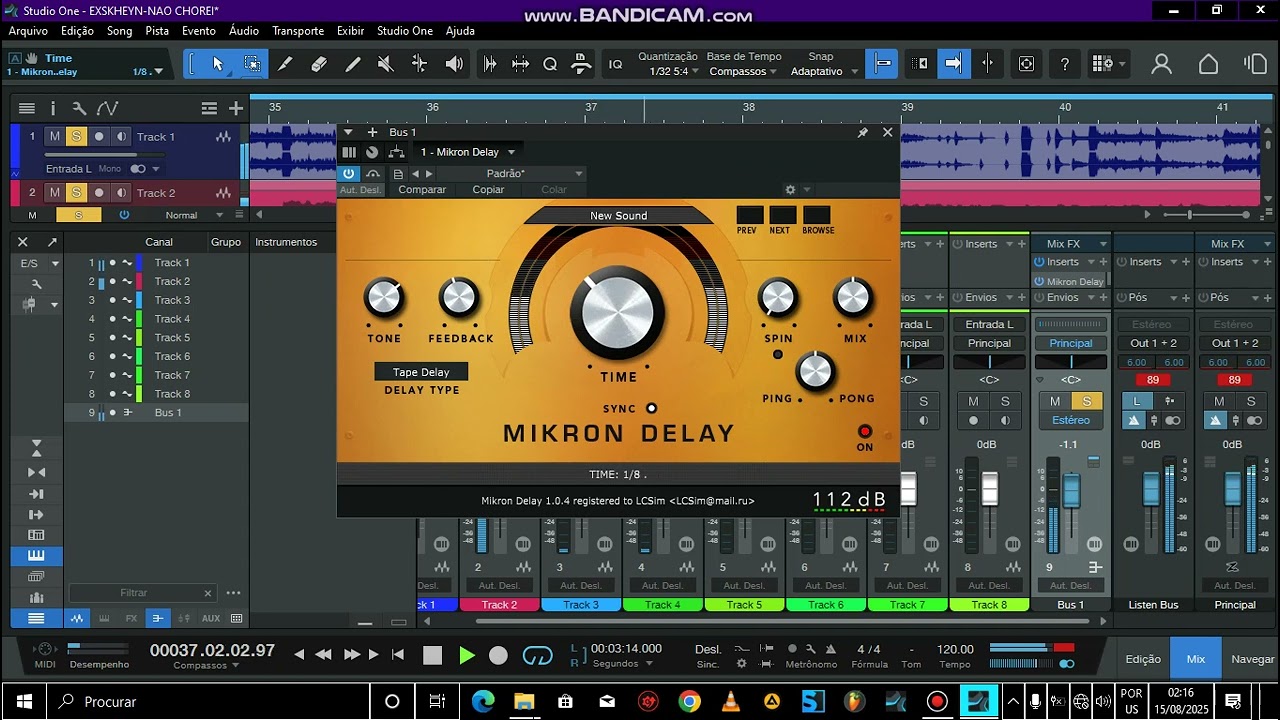Select the Paint (pencil) tool
The height and width of the screenshot is (720, 1280).
pyautogui.click(x=353, y=64)
